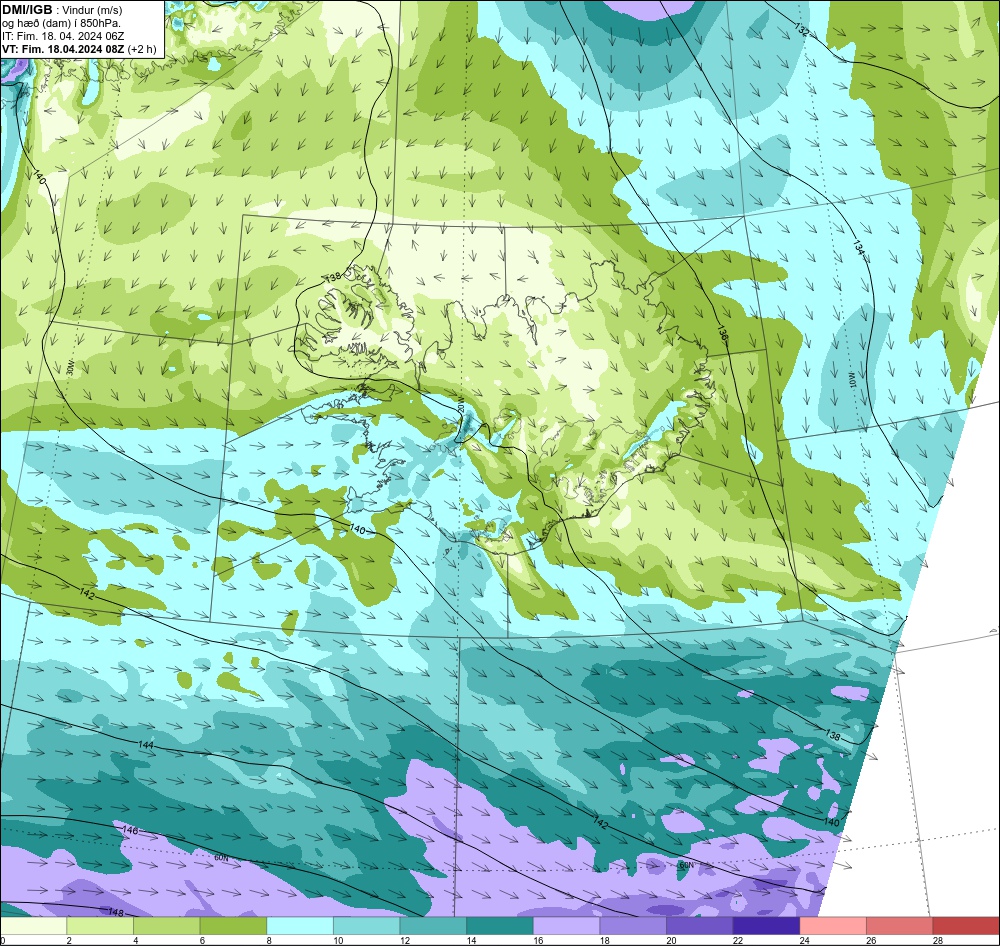Click the 18–20 m/s purple legend swatch

click(633, 926)
